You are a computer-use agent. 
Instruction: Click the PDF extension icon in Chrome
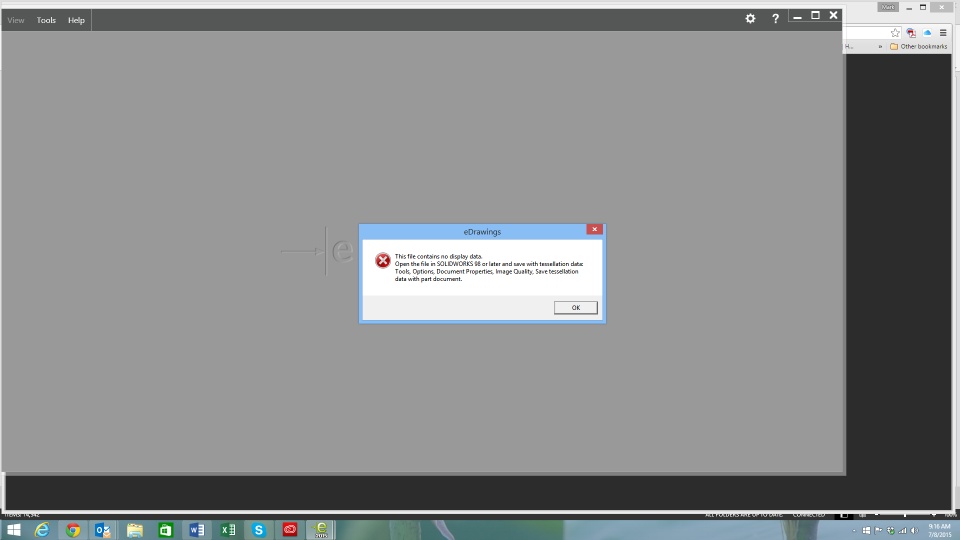coord(911,33)
